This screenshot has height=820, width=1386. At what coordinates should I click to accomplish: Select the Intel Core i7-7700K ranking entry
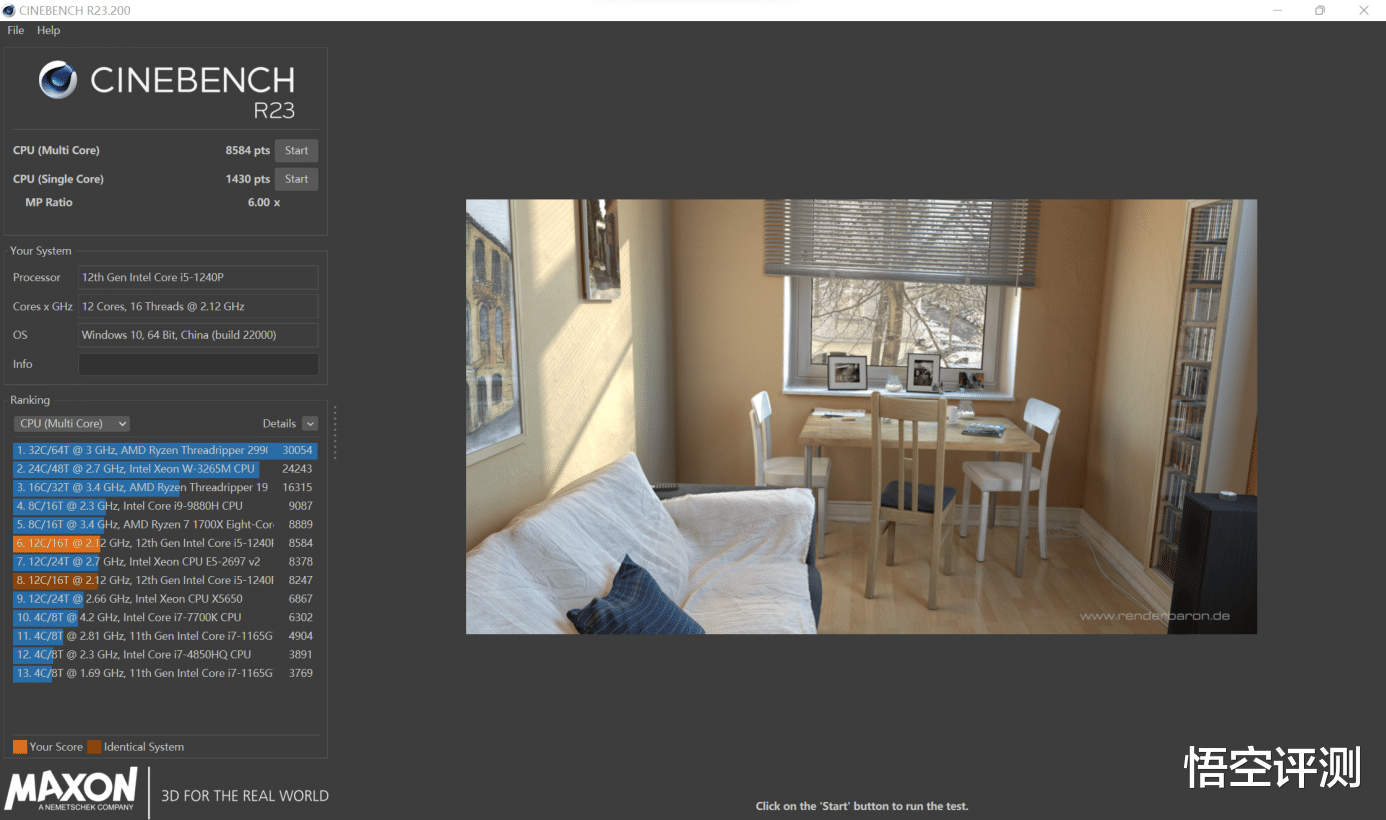165,617
